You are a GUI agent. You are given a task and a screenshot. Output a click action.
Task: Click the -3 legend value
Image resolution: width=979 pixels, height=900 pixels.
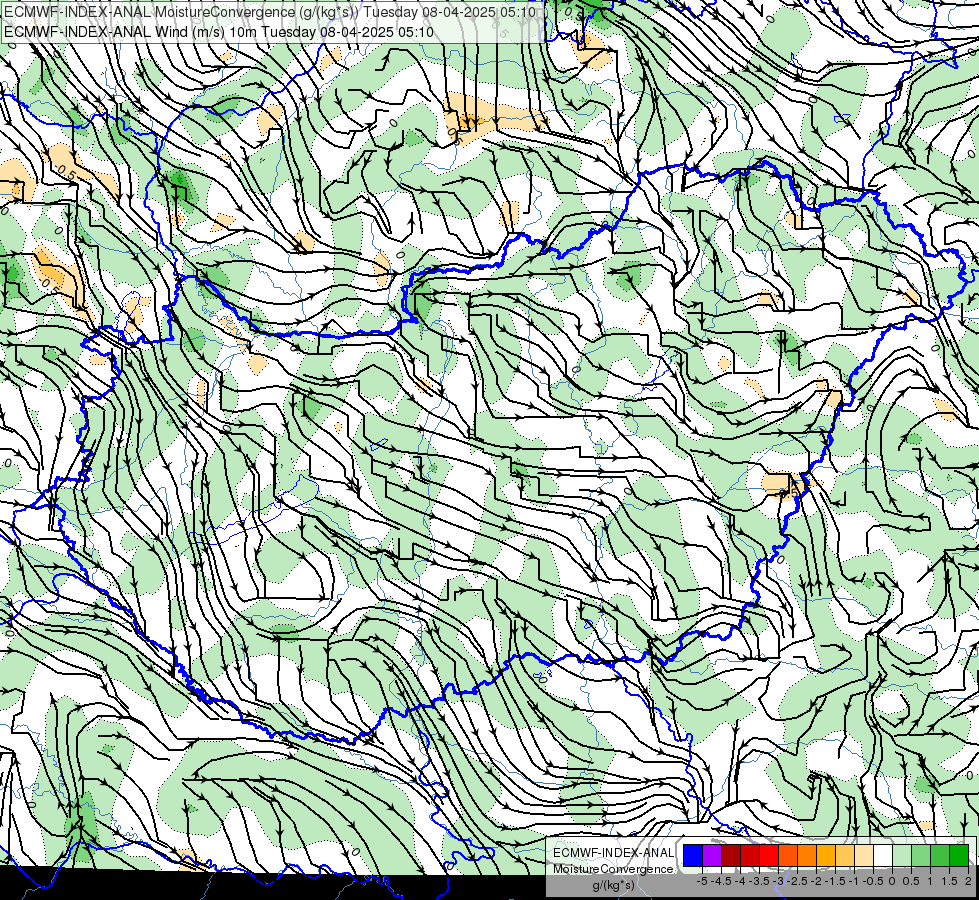778,881
